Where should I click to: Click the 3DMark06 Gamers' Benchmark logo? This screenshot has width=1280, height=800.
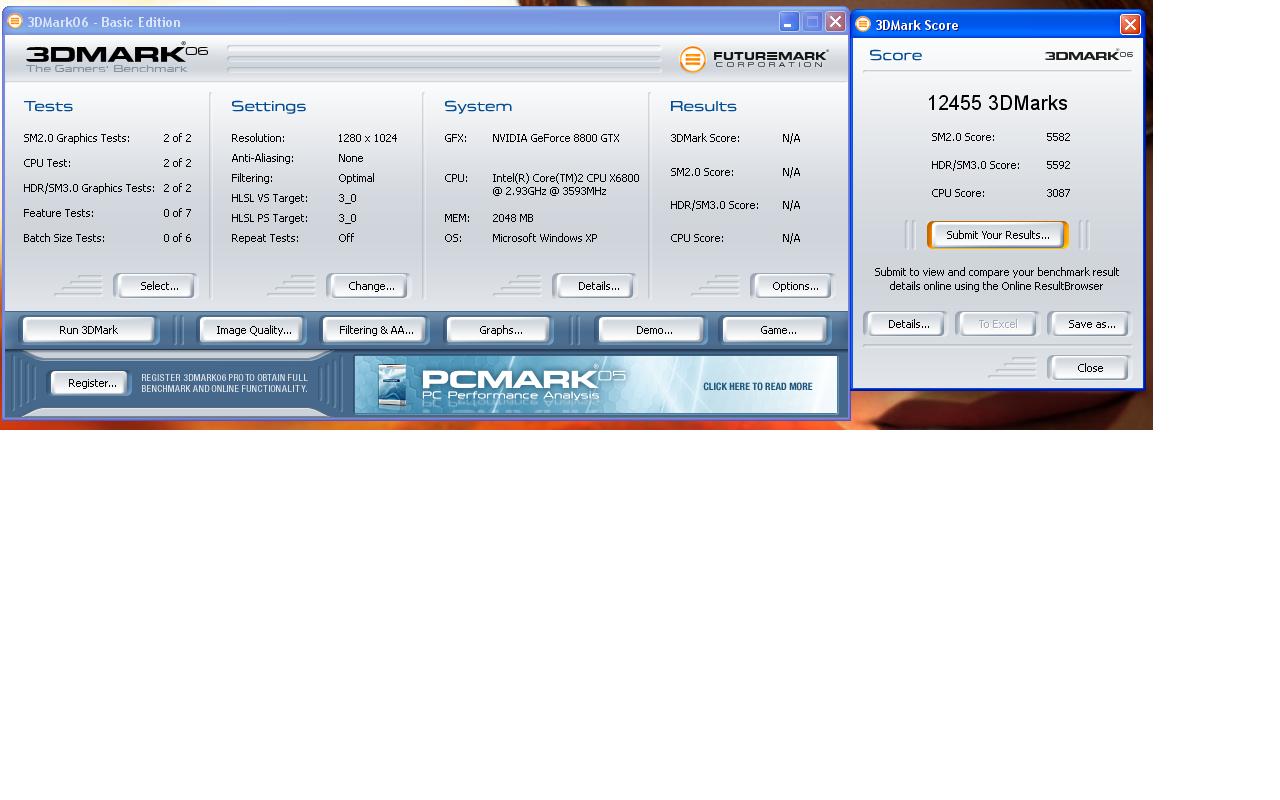pyautogui.click(x=117, y=58)
